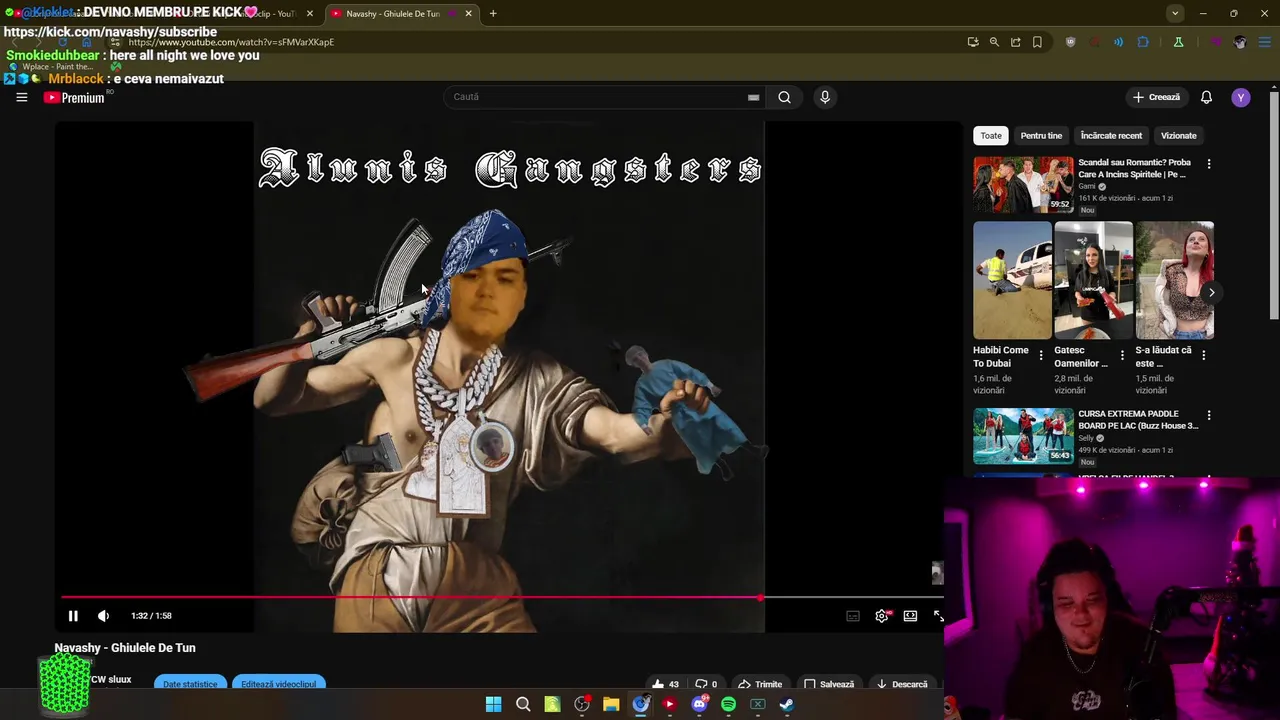
Task: Select the Vizionate filter chip
Action: [x=1178, y=136]
